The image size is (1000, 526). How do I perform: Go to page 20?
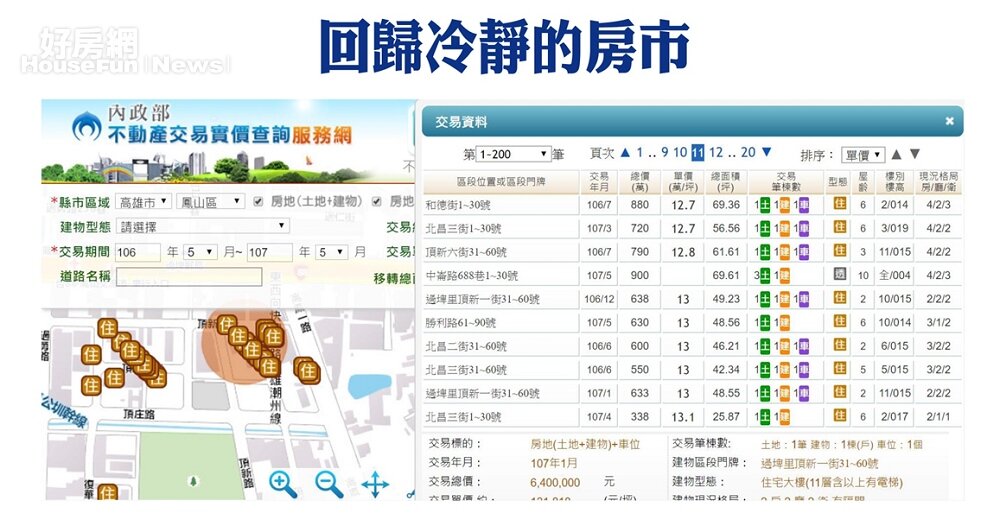[x=748, y=152]
